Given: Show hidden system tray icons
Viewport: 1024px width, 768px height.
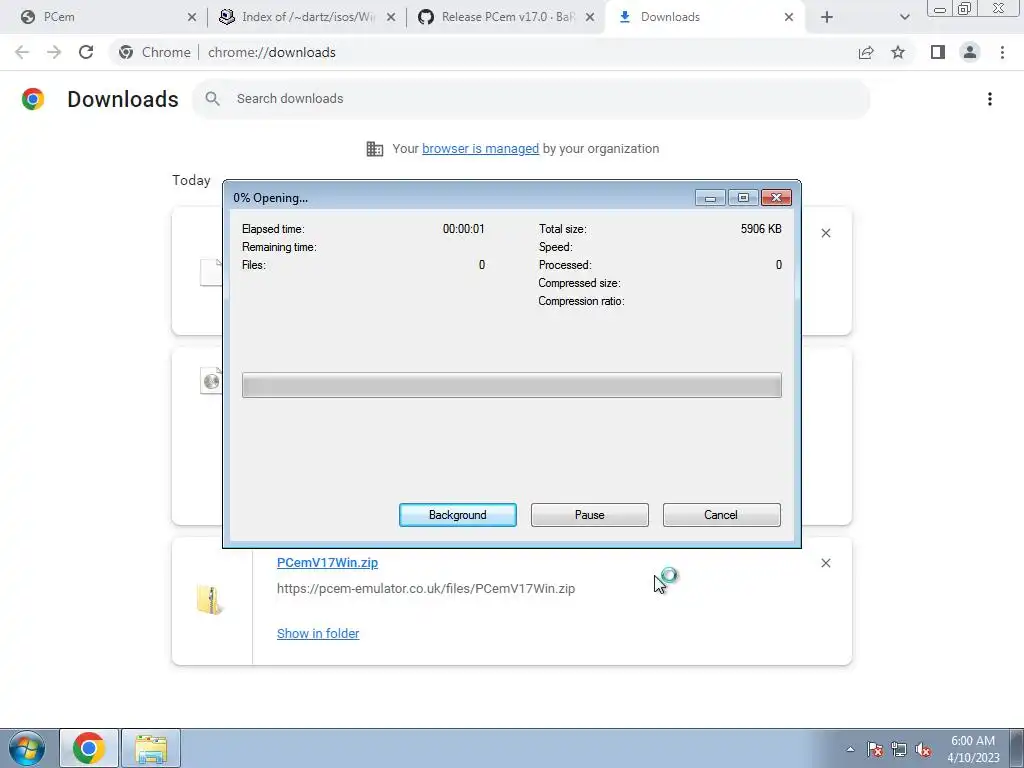Looking at the screenshot, I should (850, 749).
